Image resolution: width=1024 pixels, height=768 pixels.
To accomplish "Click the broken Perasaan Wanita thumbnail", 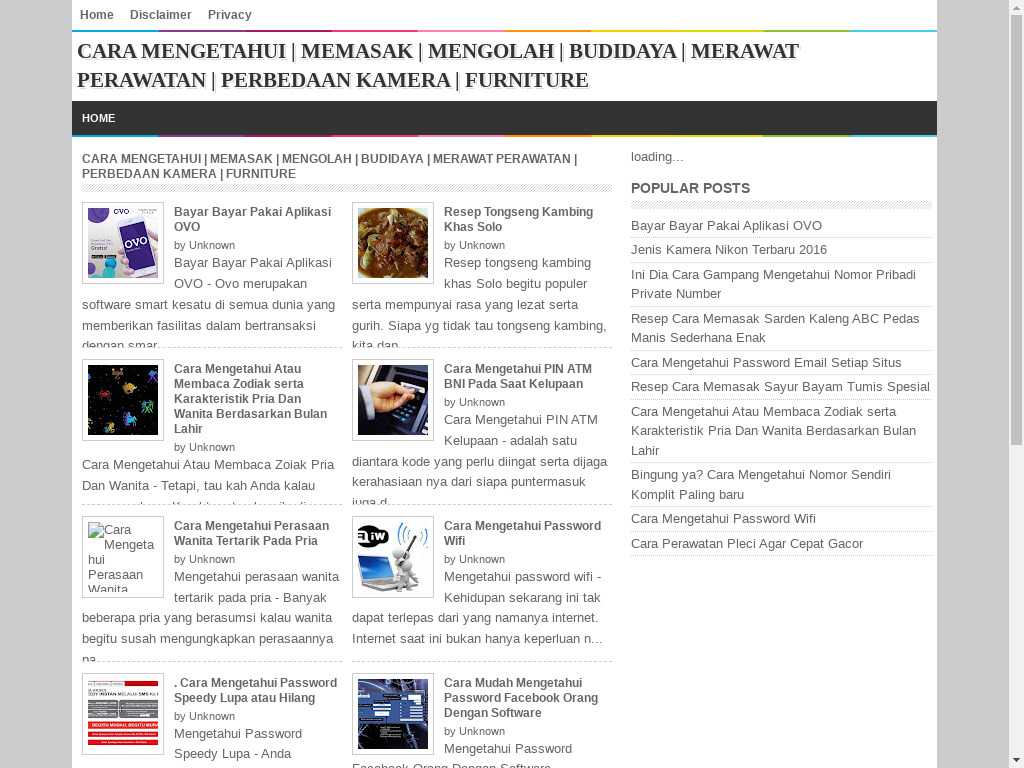I will [x=122, y=557].
